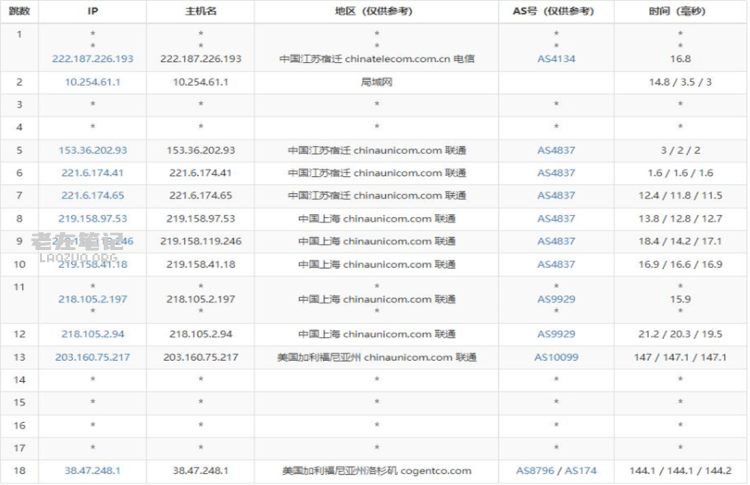
Task: Click IP address 153.36.202.93
Action: click(x=92, y=150)
